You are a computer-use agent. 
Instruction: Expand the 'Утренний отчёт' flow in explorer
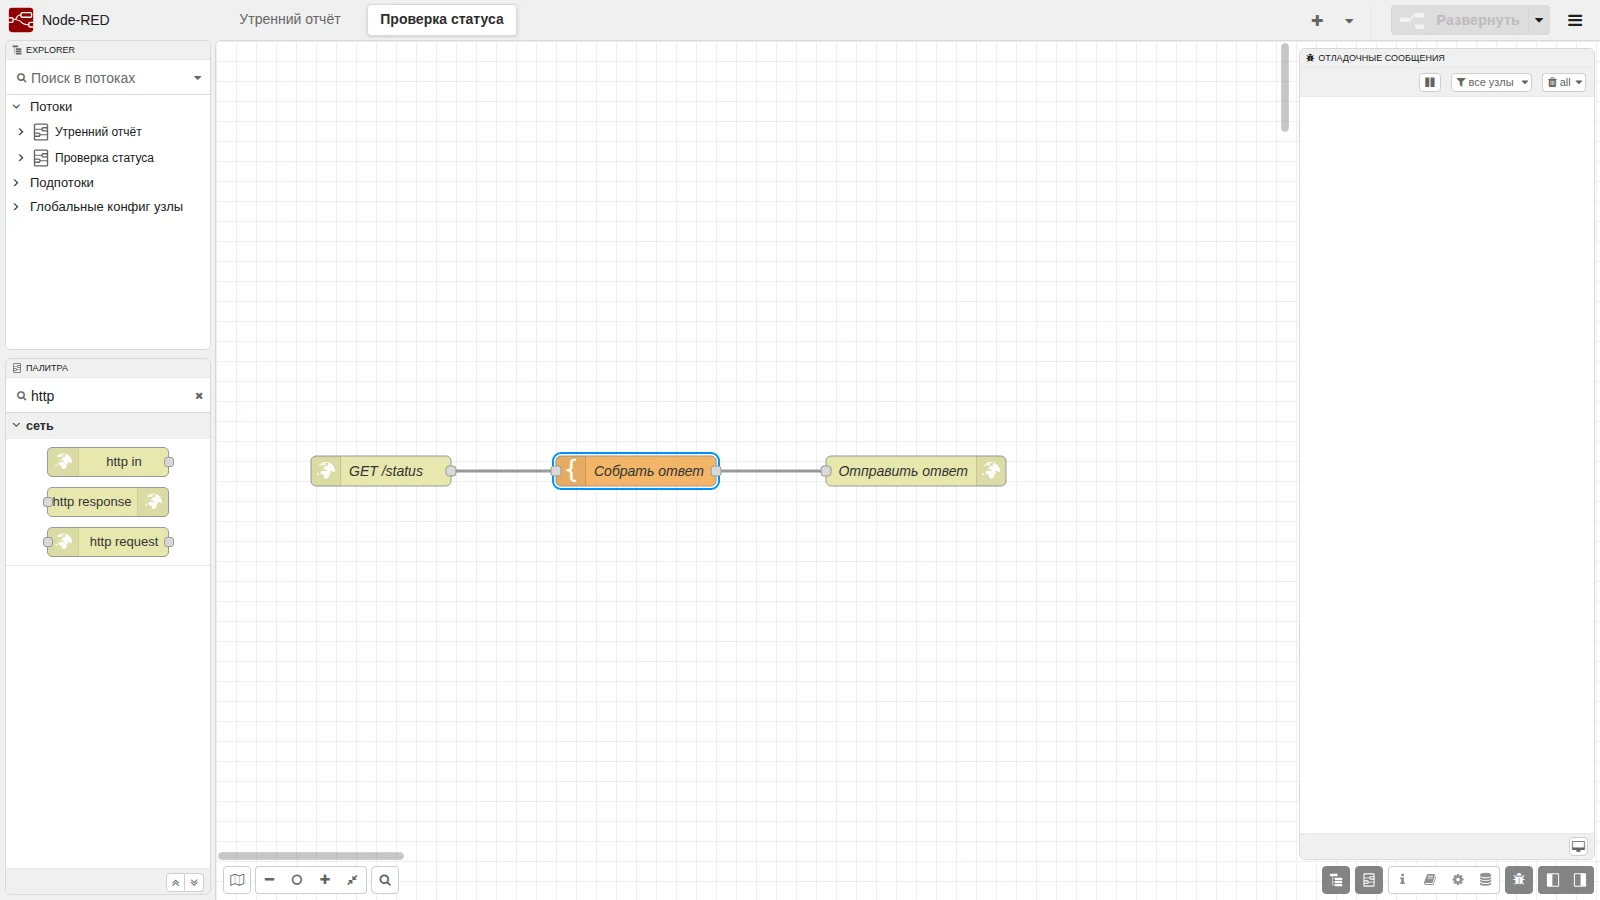(21, 132)
